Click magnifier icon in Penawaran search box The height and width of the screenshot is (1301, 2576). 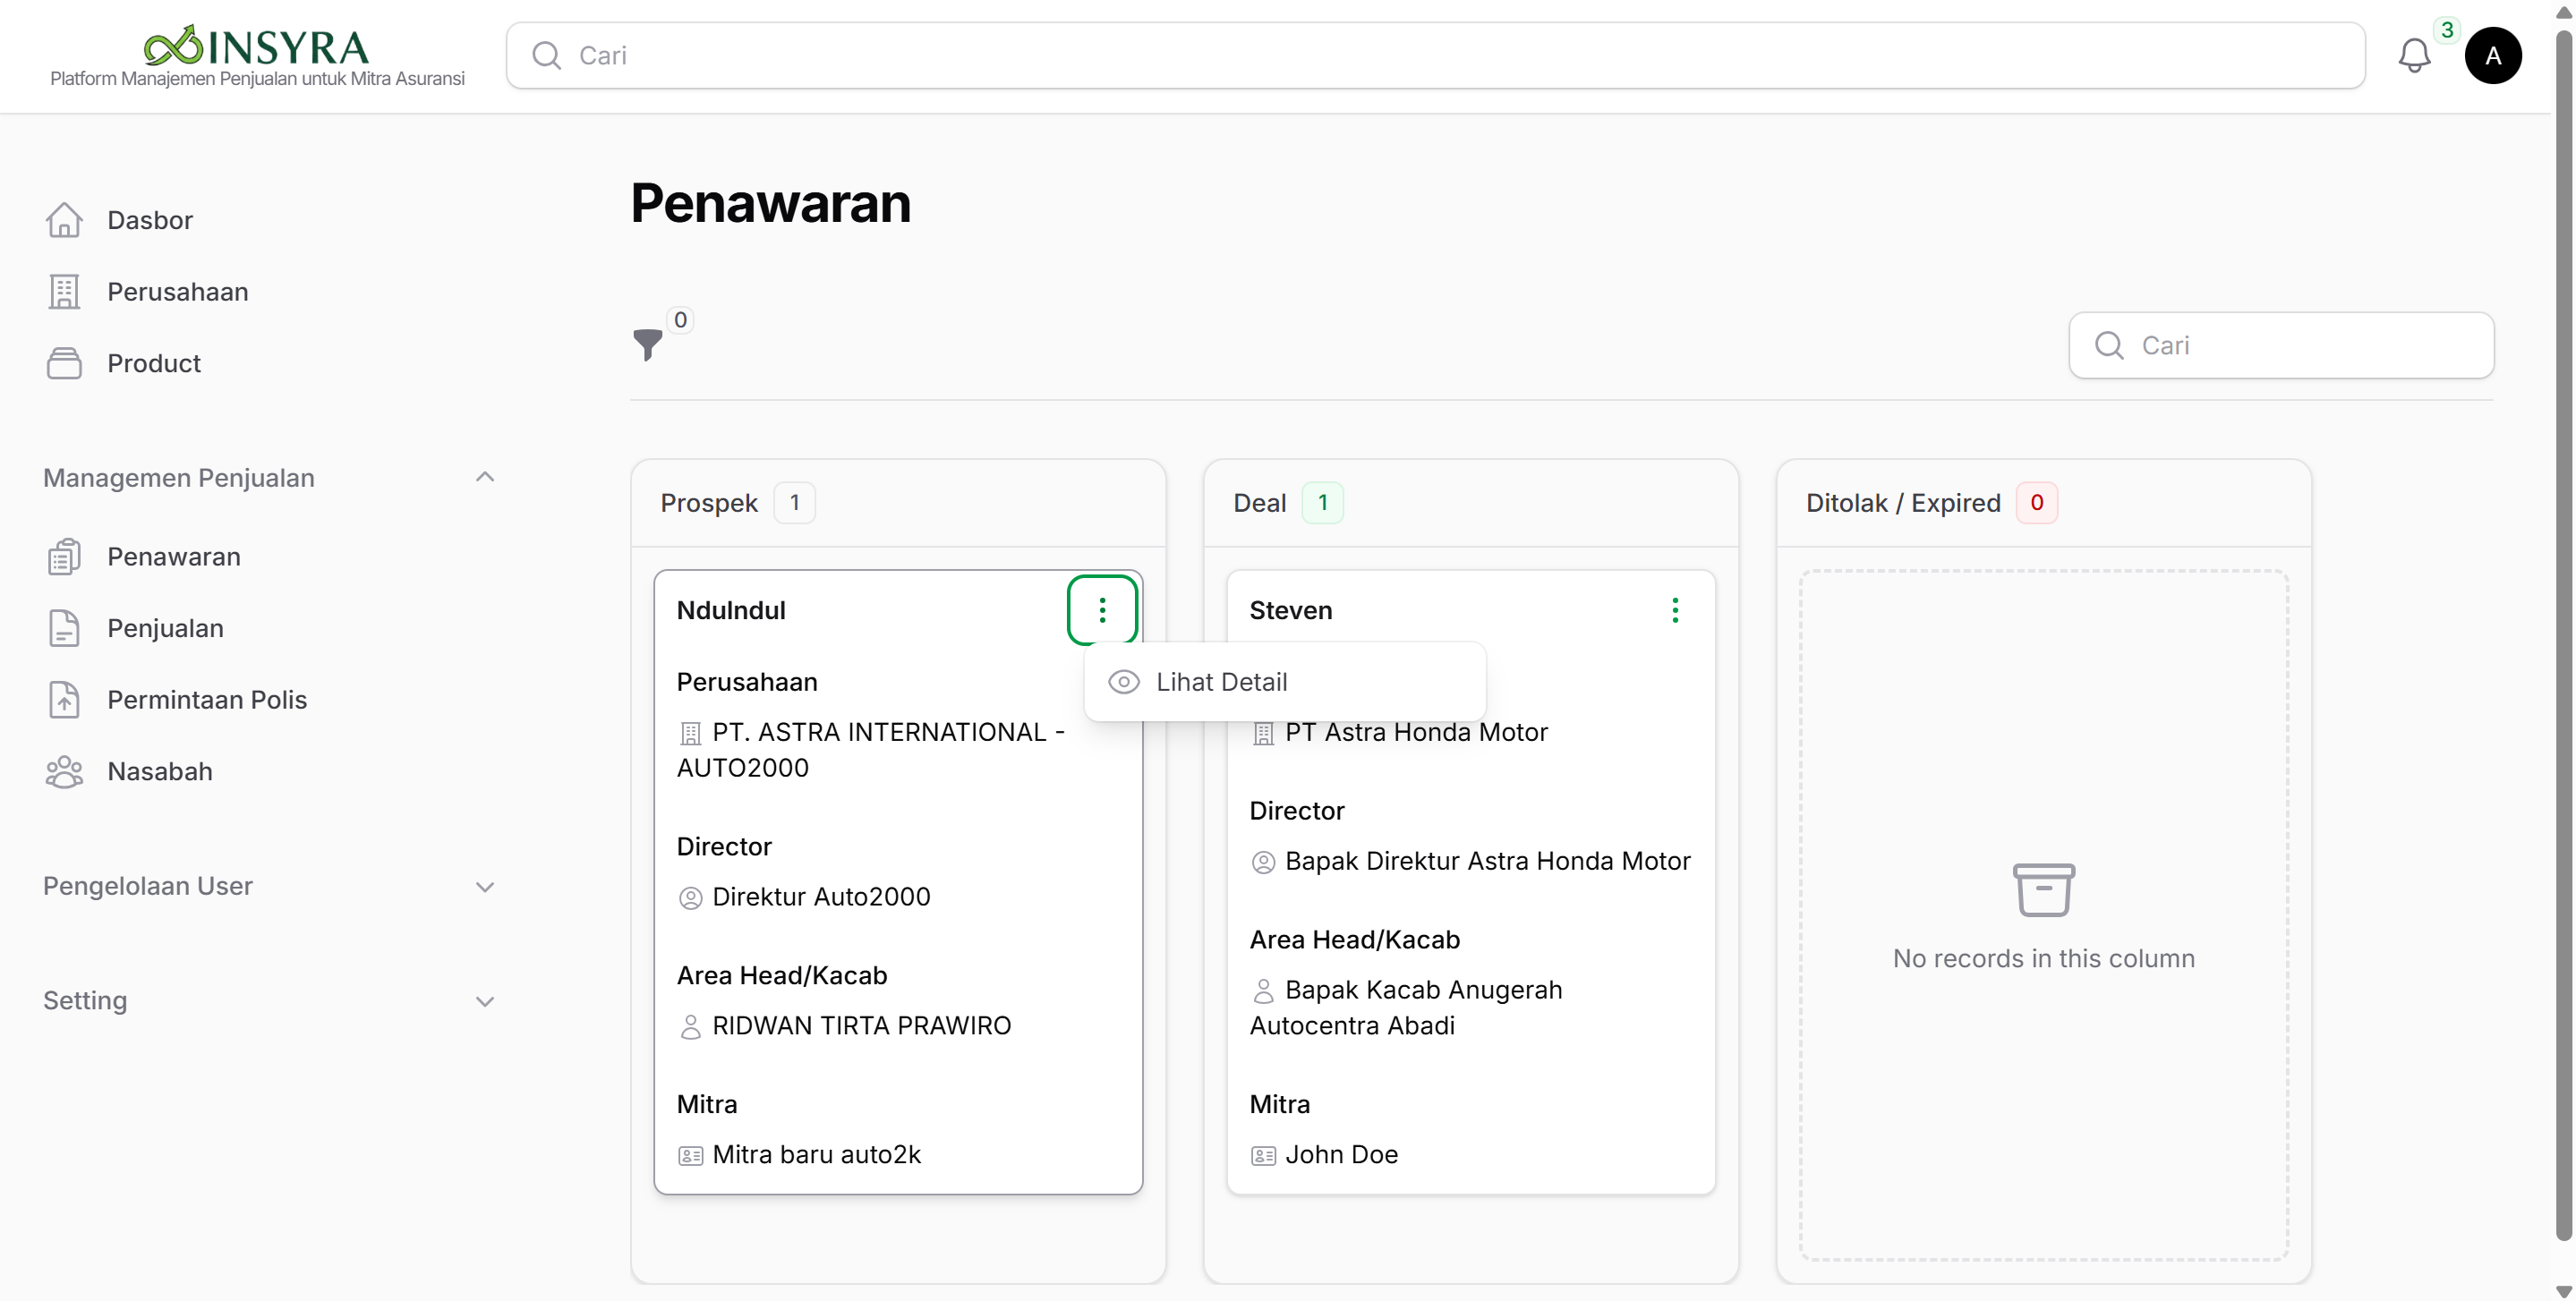[x=2109, y=345]
